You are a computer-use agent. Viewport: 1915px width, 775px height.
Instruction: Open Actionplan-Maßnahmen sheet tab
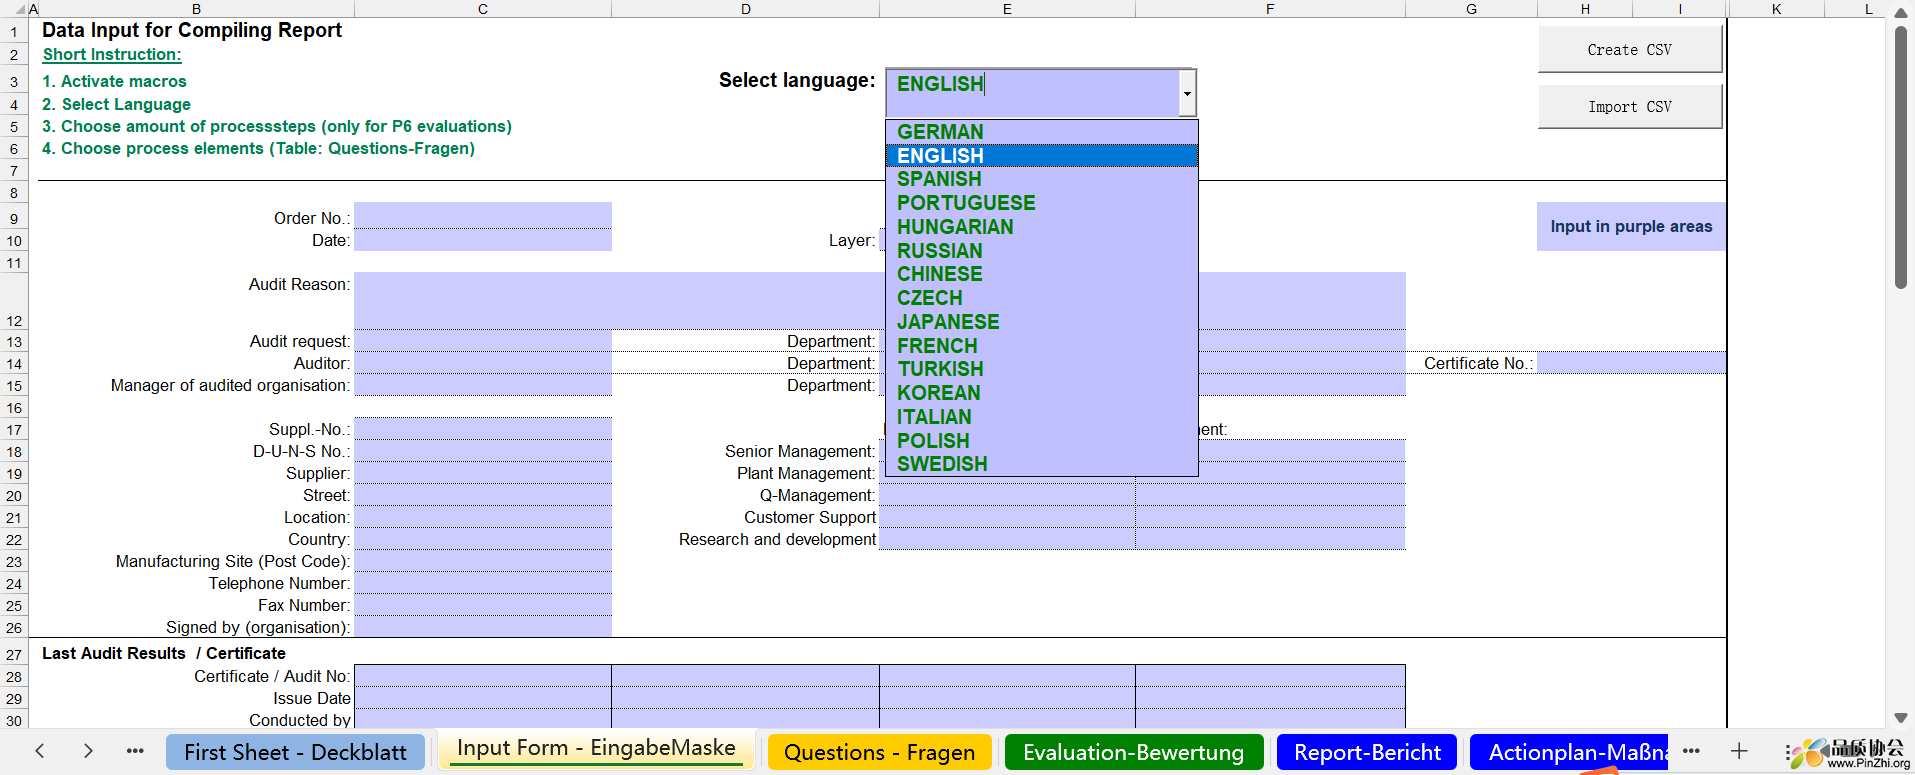click(x=1570, y=752)
